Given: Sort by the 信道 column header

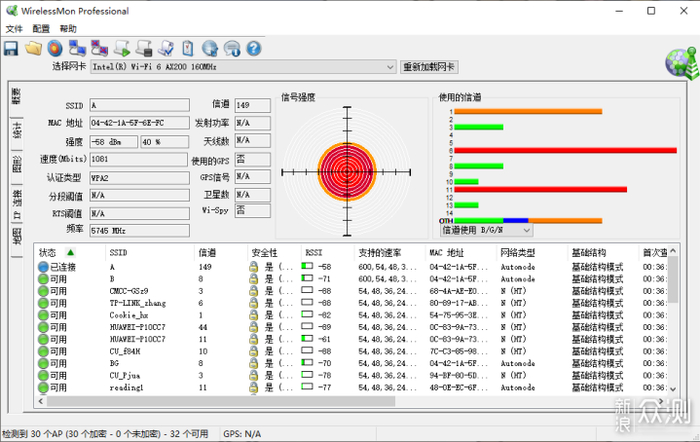Looking at the screenshot, I should (221, 253).
